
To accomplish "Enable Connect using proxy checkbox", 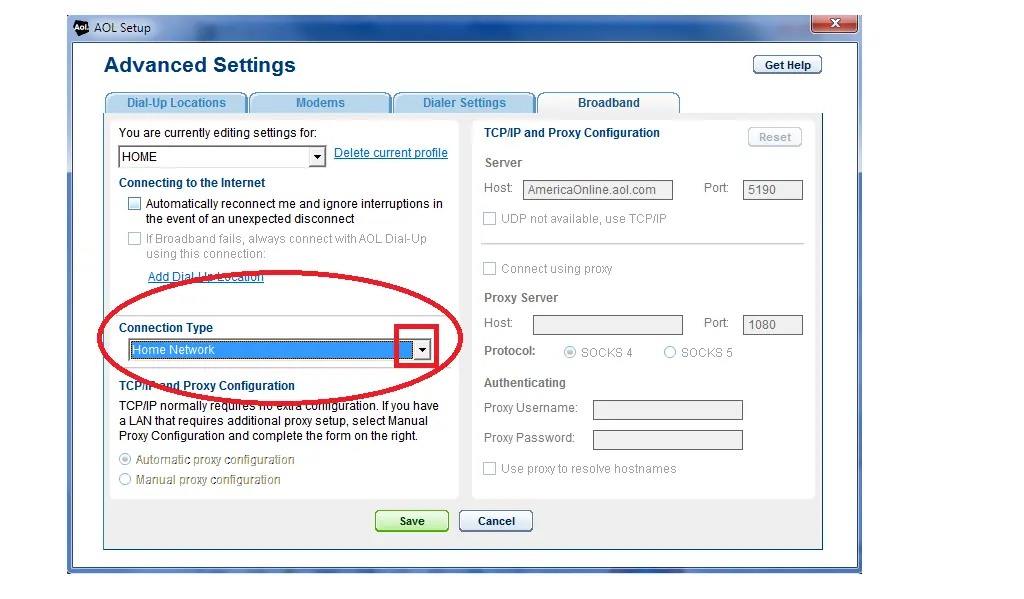I will coord(489,268).
